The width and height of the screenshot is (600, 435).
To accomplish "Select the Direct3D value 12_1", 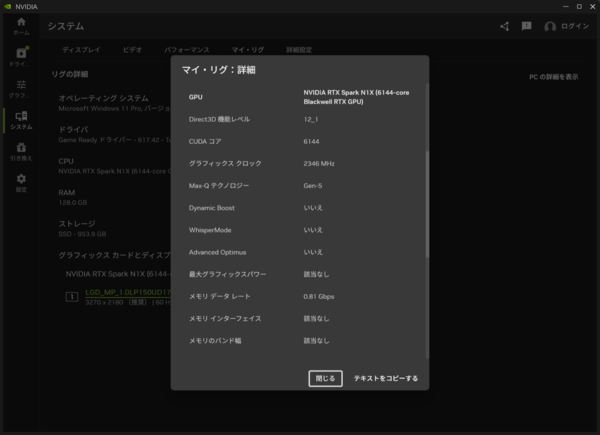I will 311,119.
